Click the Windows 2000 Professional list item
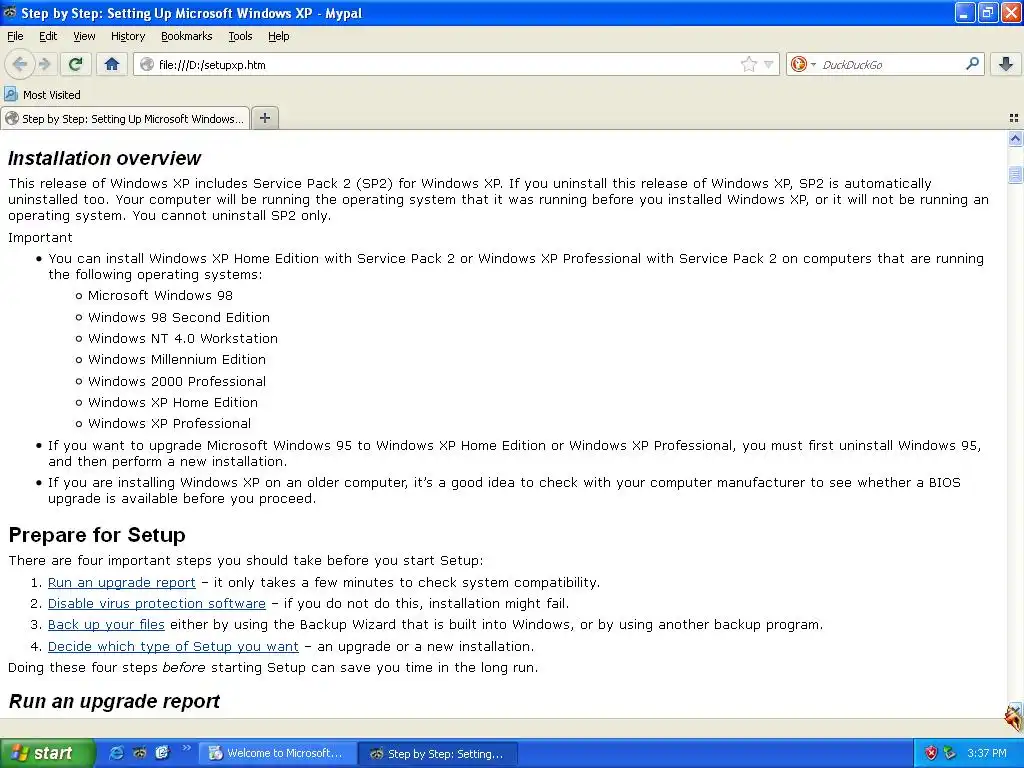The image size is (1024, 768). [x=177, y=381]
